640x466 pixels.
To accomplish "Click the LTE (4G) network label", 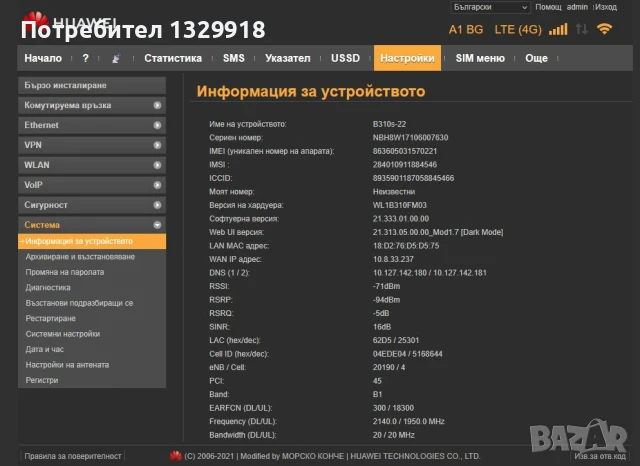I will pyautogui.click(x=518, y=29).
